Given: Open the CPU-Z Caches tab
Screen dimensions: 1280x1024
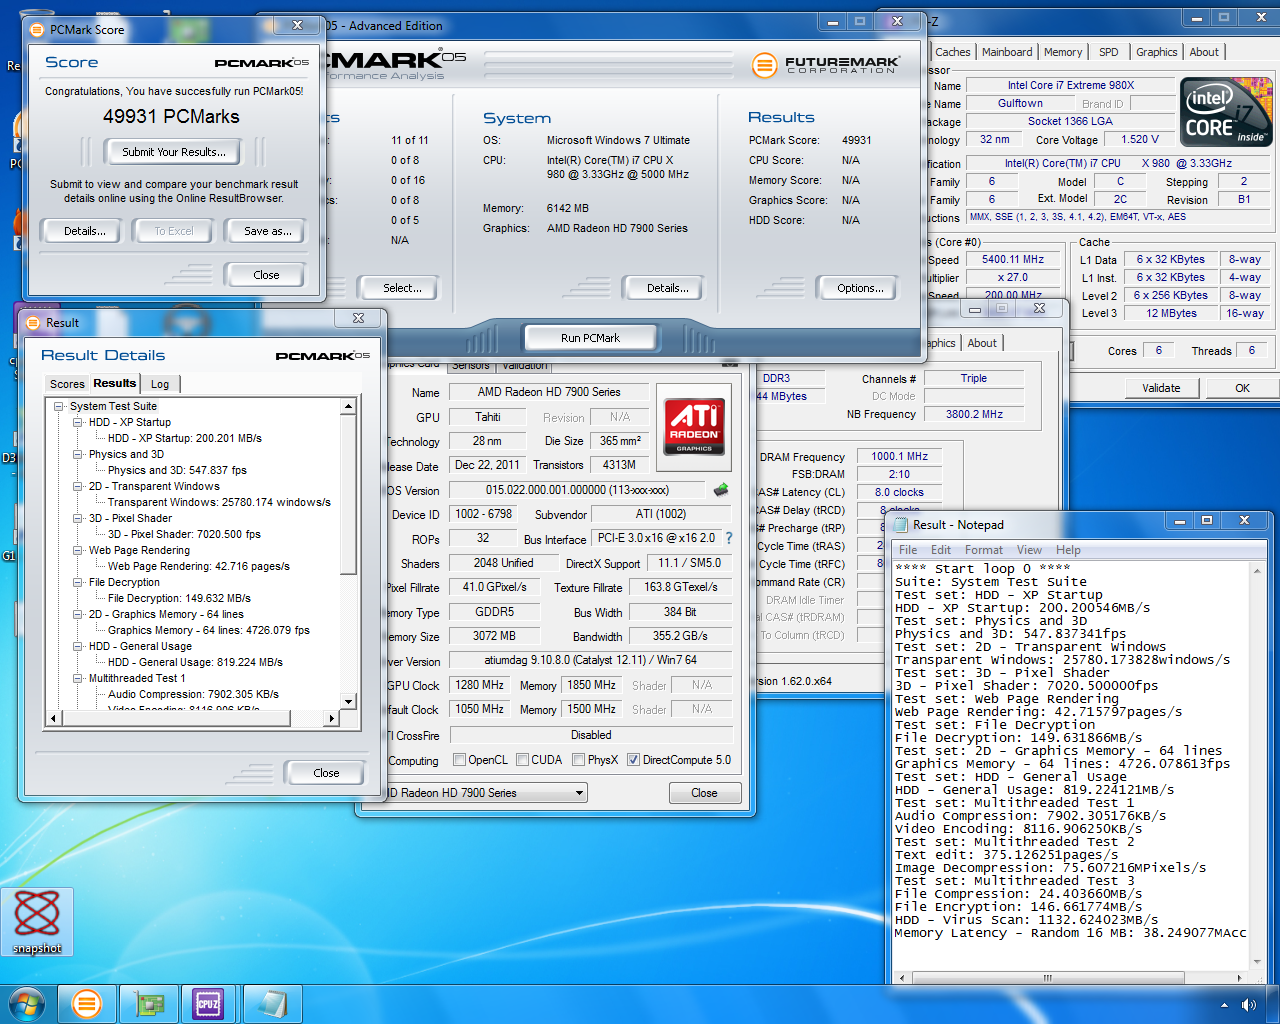Looking at the screenshot, I should (953, 52).
